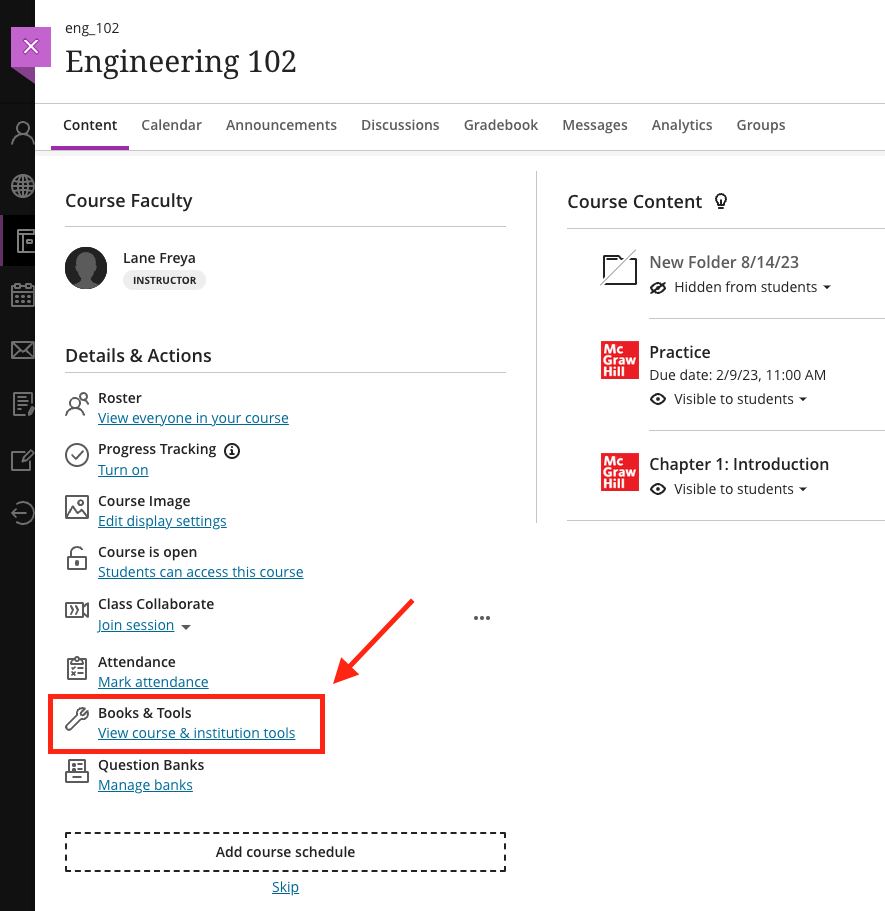Image resolution: width=885 pixels, height=911 pixels.
Task: Change the Practice item's Visible to students setting
Action: tap(729, 399)
